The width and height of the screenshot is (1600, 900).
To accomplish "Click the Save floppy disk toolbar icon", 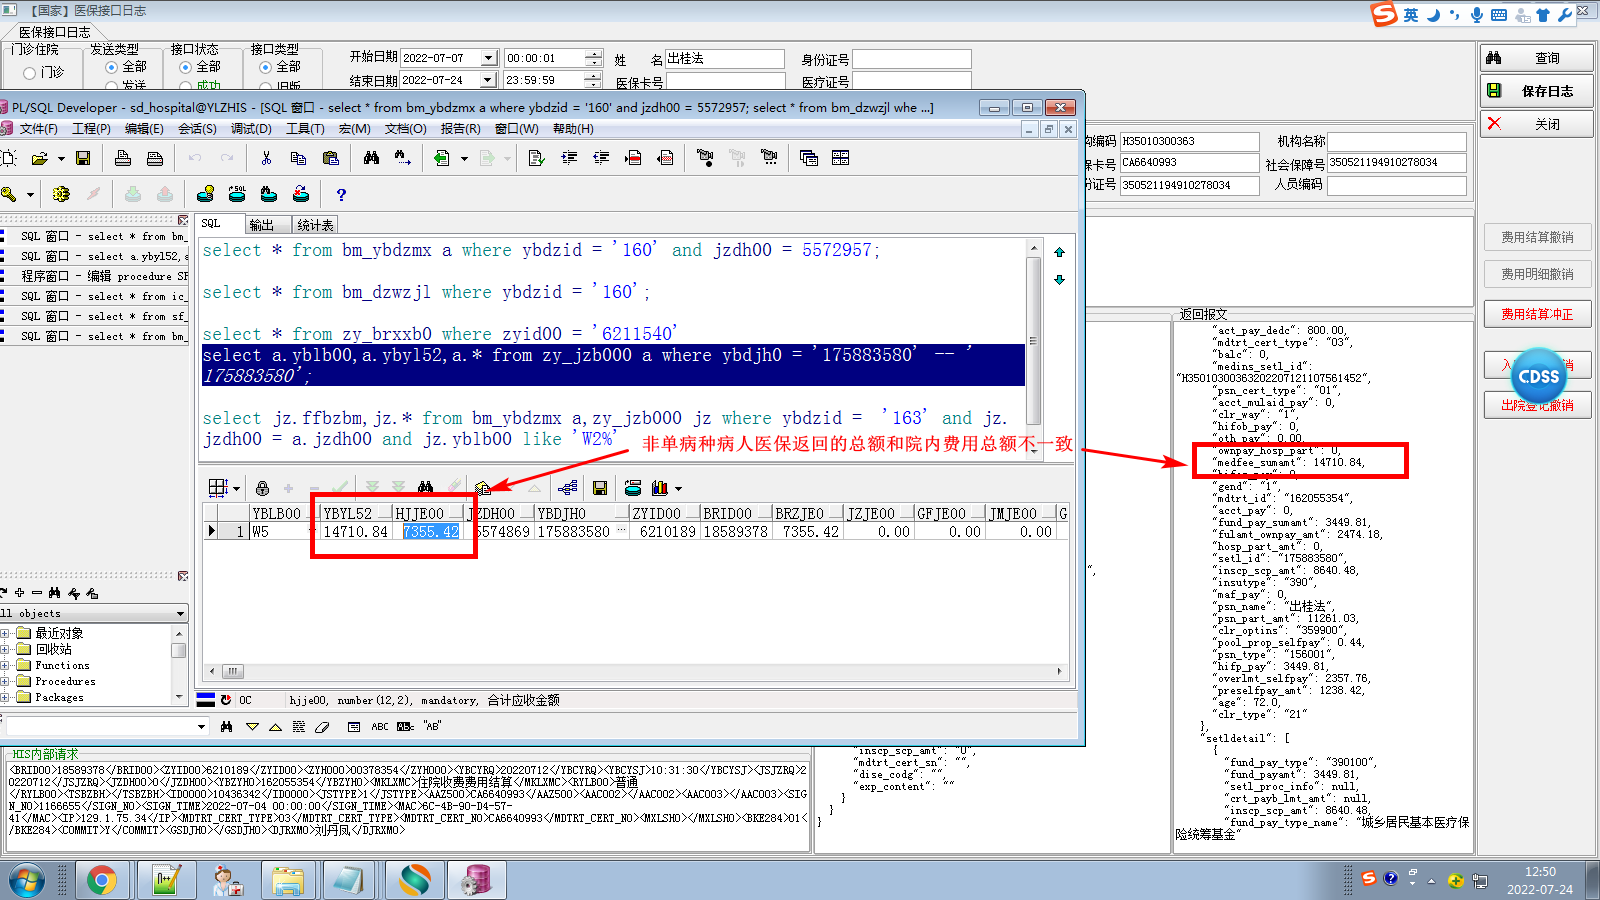I will (83, 158).
